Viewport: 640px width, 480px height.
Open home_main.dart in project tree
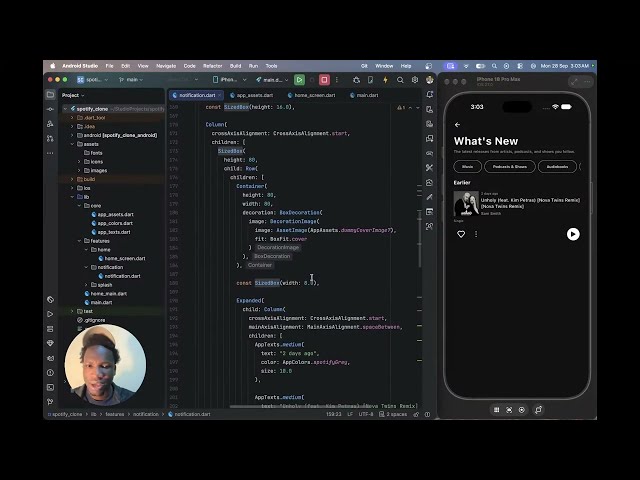coord(106,294)
